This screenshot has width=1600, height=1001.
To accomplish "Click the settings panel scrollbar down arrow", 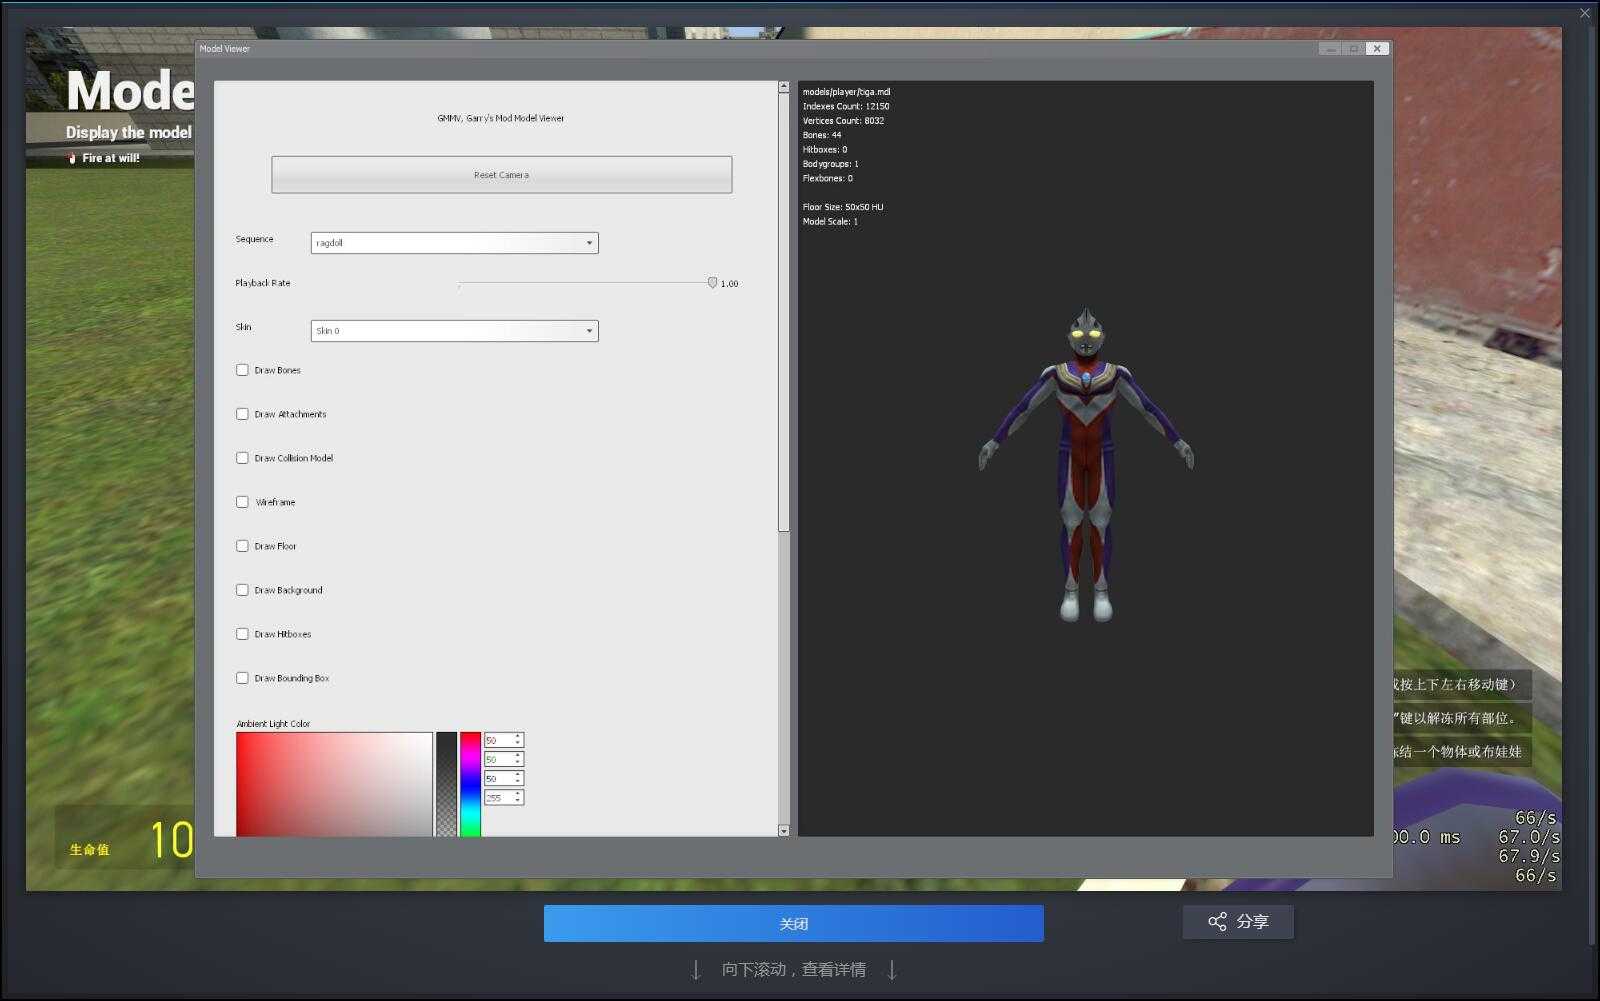I will click(783, 831).
